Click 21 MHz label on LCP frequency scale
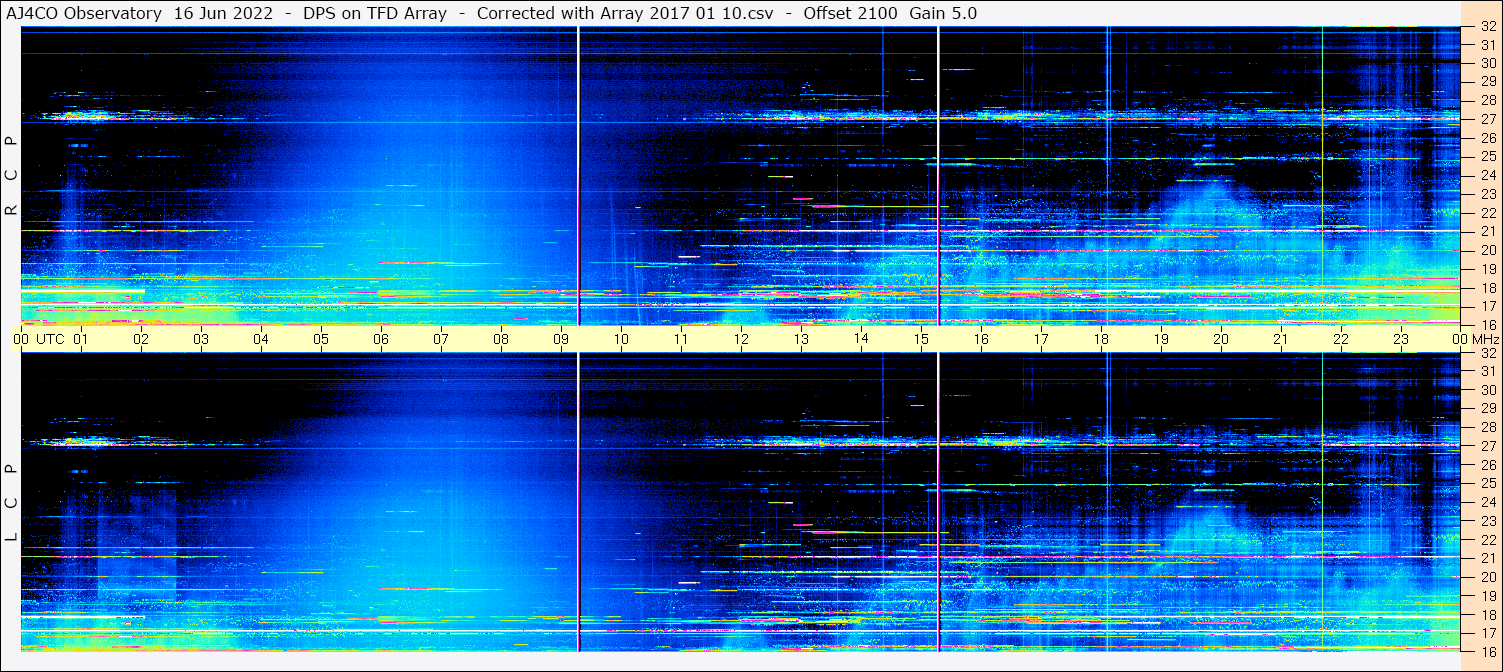 1487,558
